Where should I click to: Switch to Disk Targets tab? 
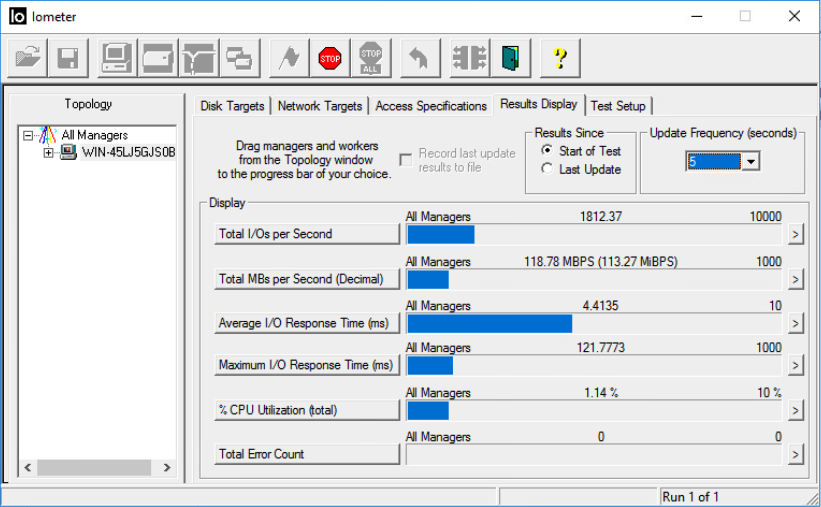[x=232, y=106]
